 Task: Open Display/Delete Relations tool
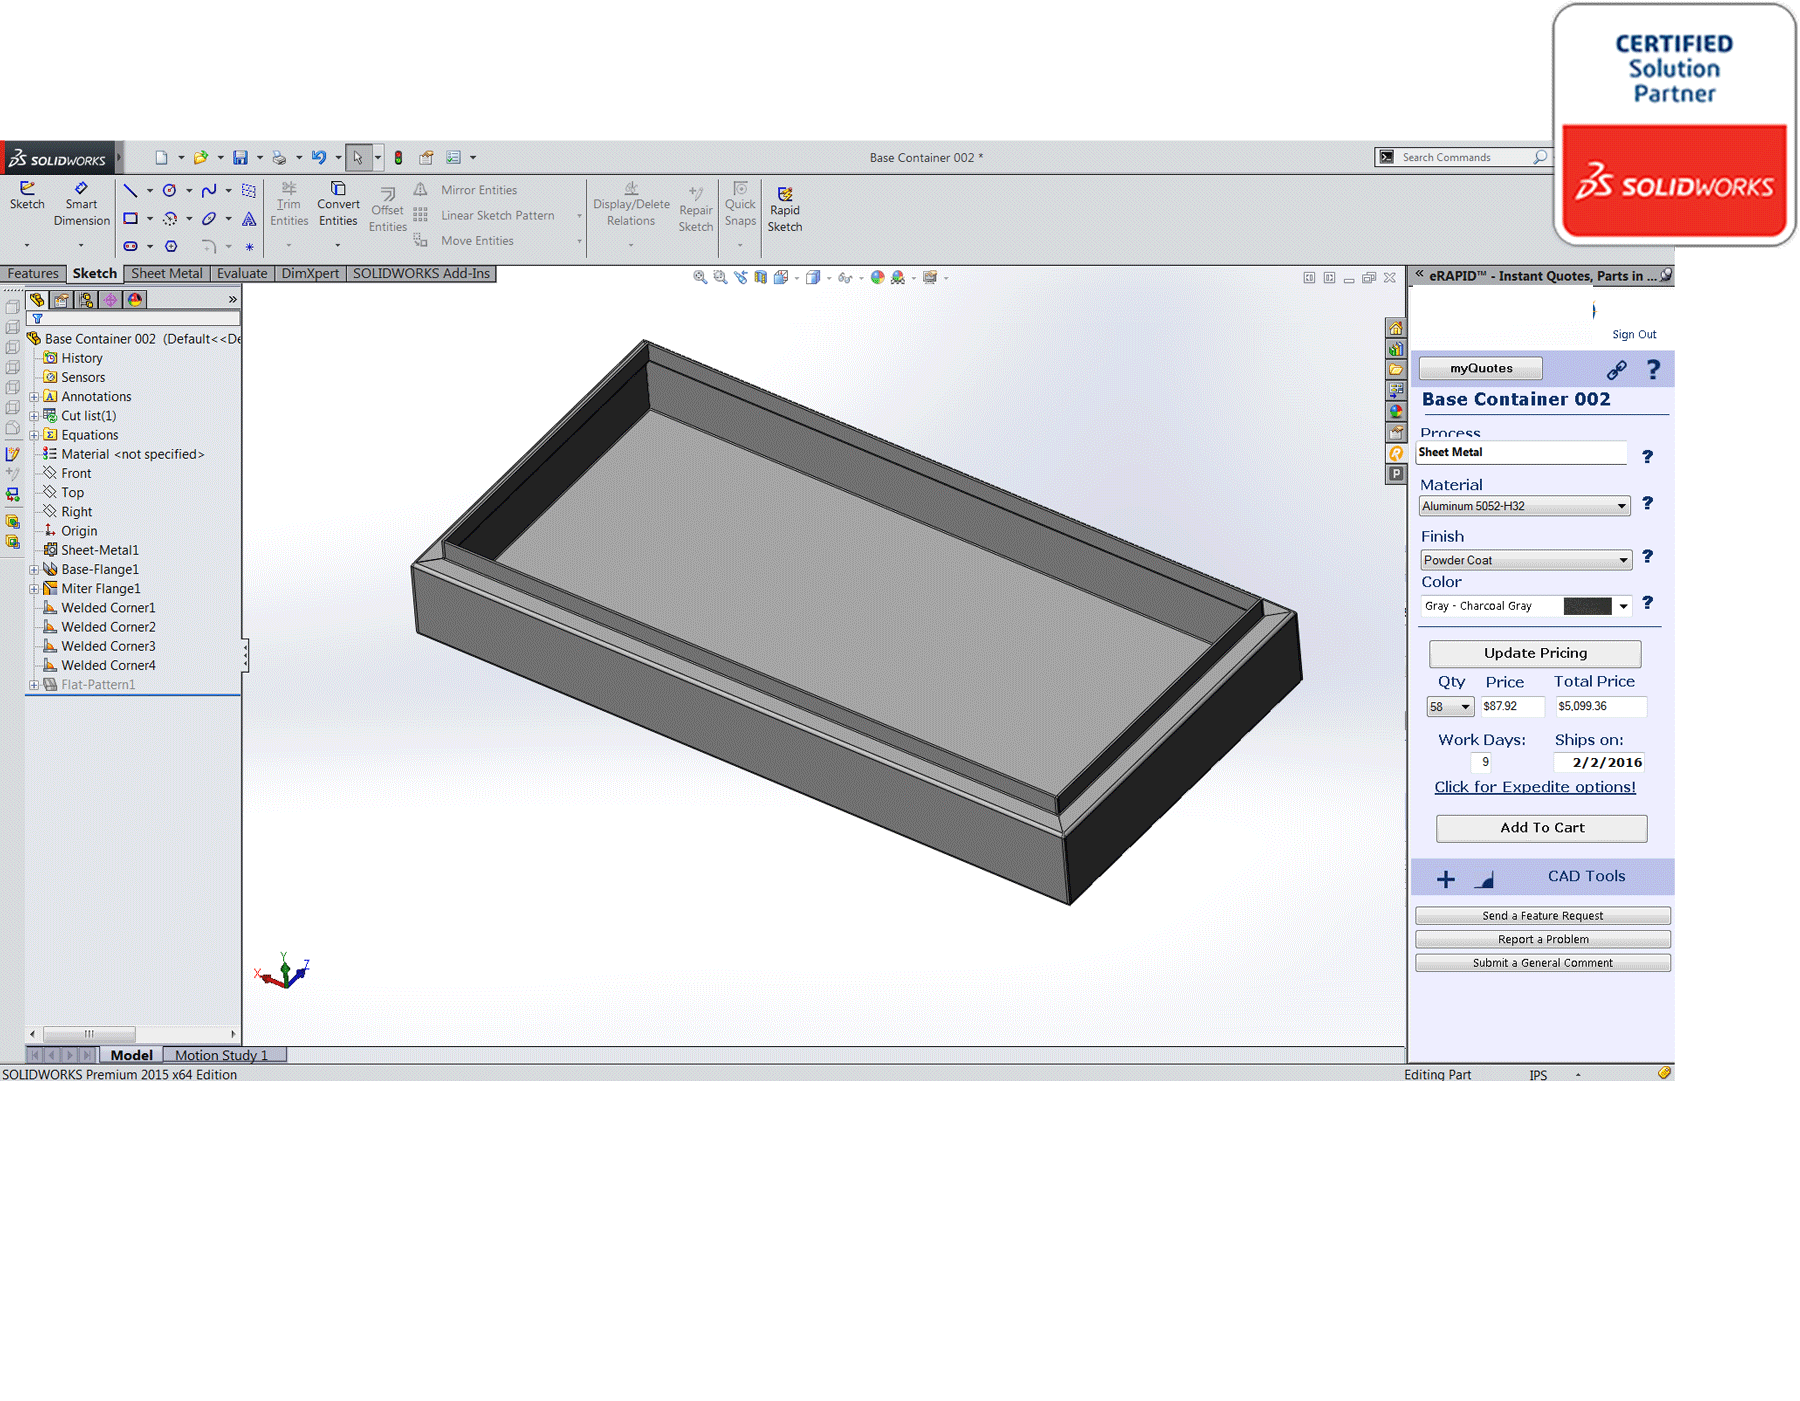click(631, 204)
